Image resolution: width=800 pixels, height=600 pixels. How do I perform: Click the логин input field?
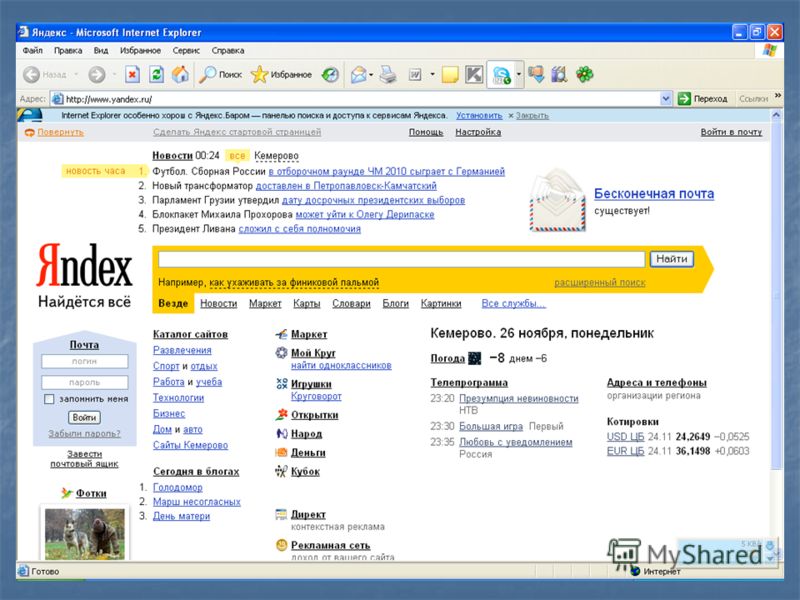tap(85, 361)
